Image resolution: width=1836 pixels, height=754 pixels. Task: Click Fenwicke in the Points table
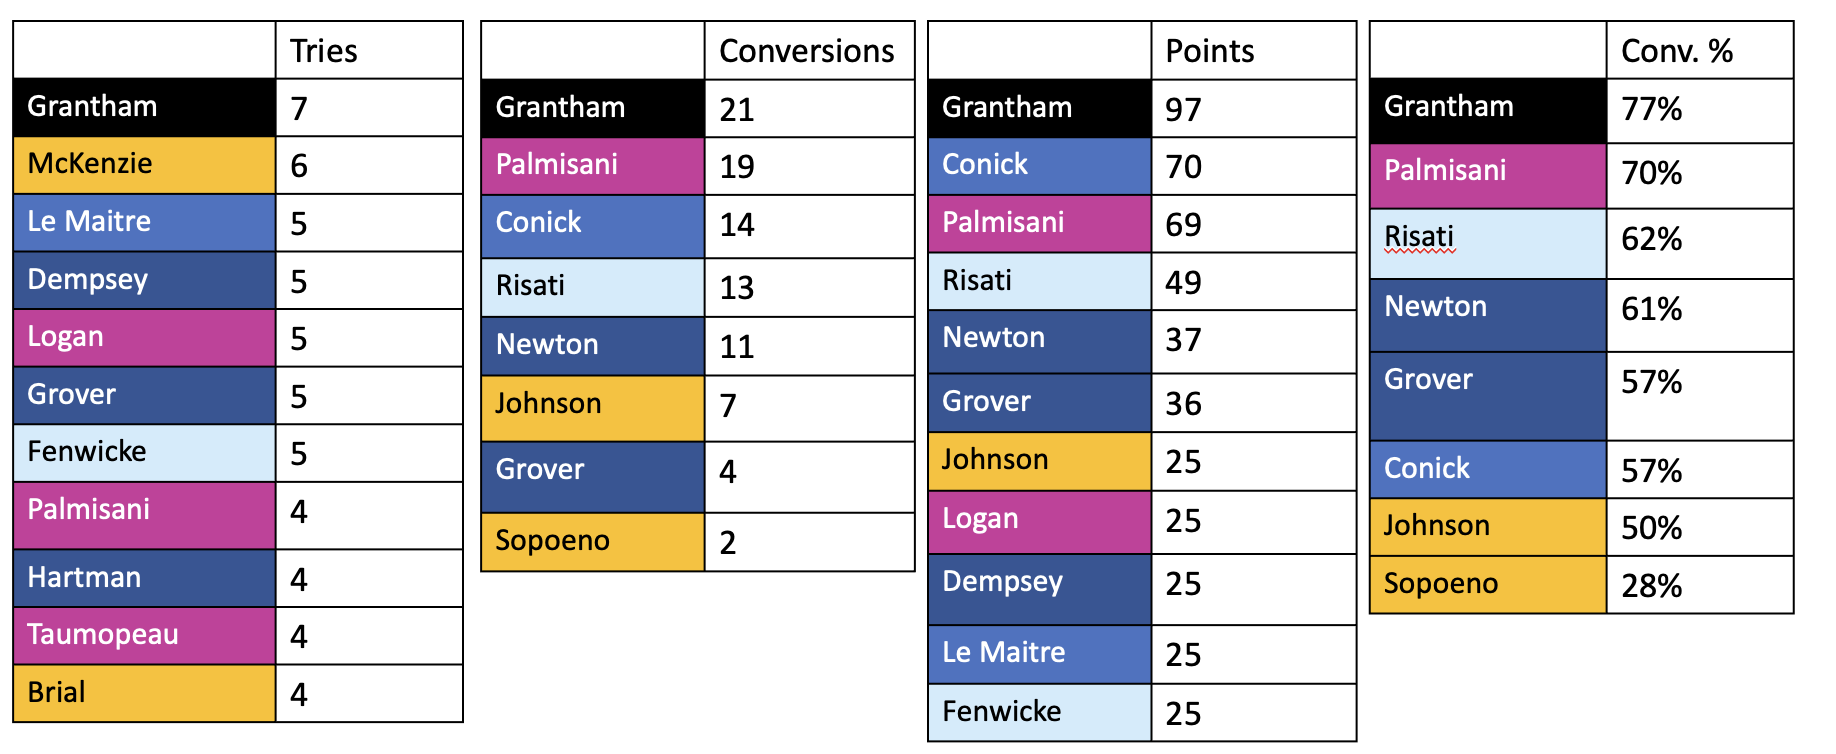click(1040, 713)
